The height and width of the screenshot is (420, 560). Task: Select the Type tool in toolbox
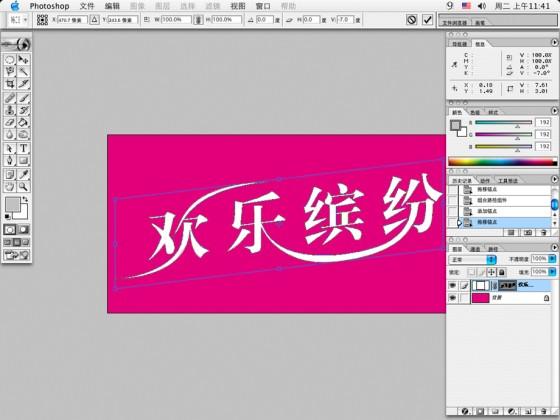pos(23,148)
